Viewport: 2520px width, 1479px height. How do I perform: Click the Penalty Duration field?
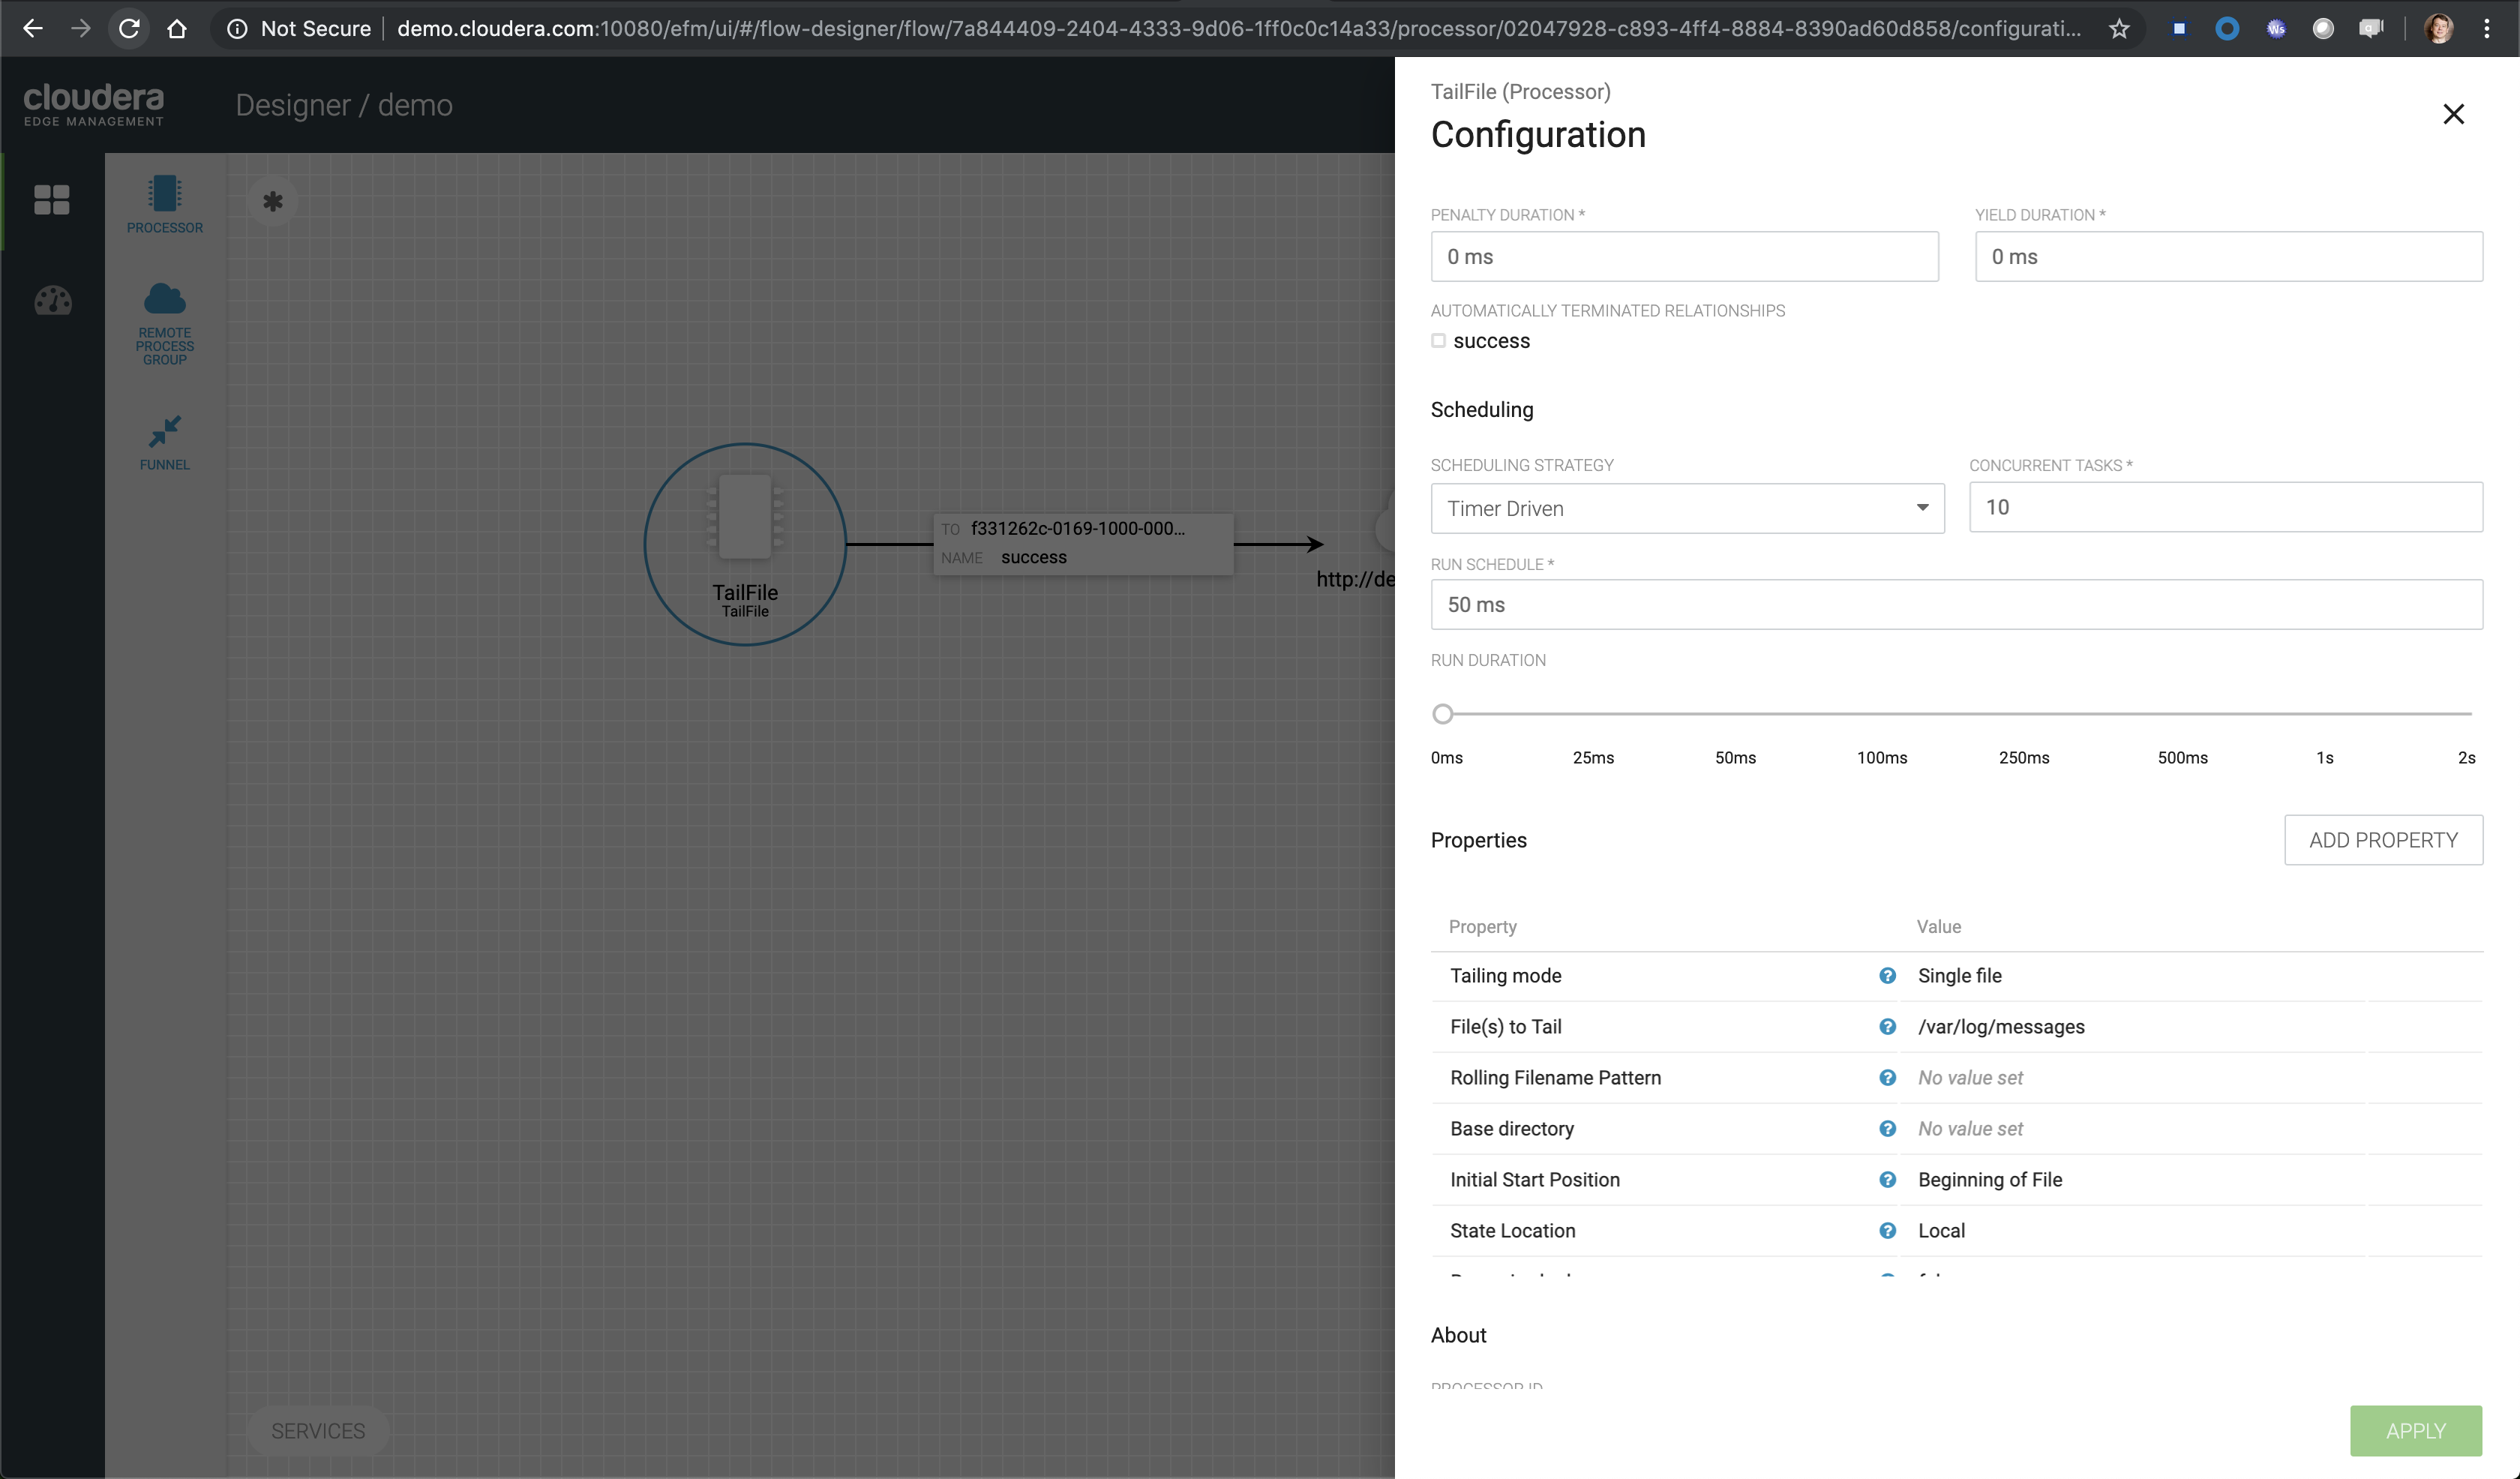pos(1684,257)
